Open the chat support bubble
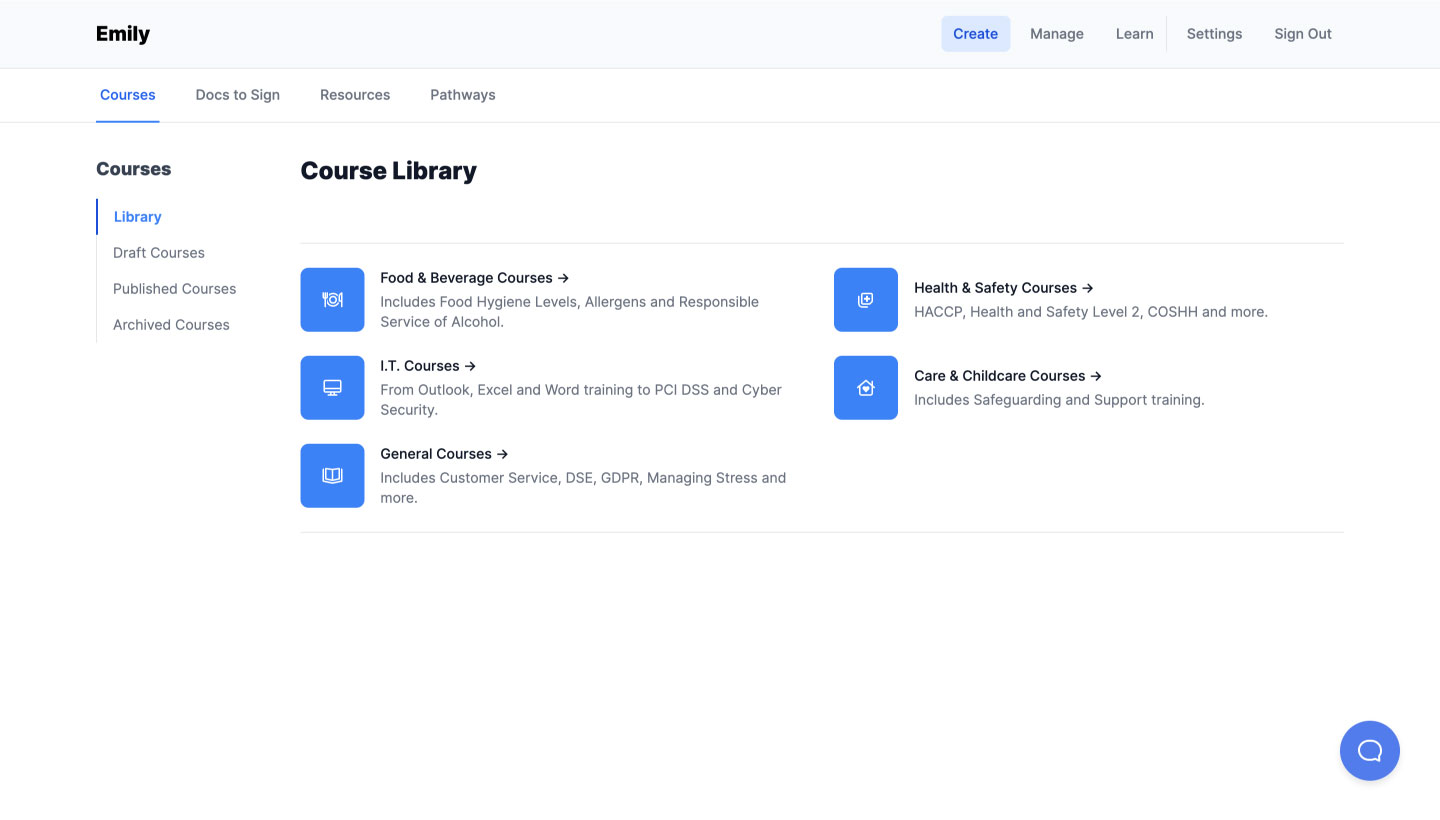This screenshot has height=820, width=1440. [1369, 750]
